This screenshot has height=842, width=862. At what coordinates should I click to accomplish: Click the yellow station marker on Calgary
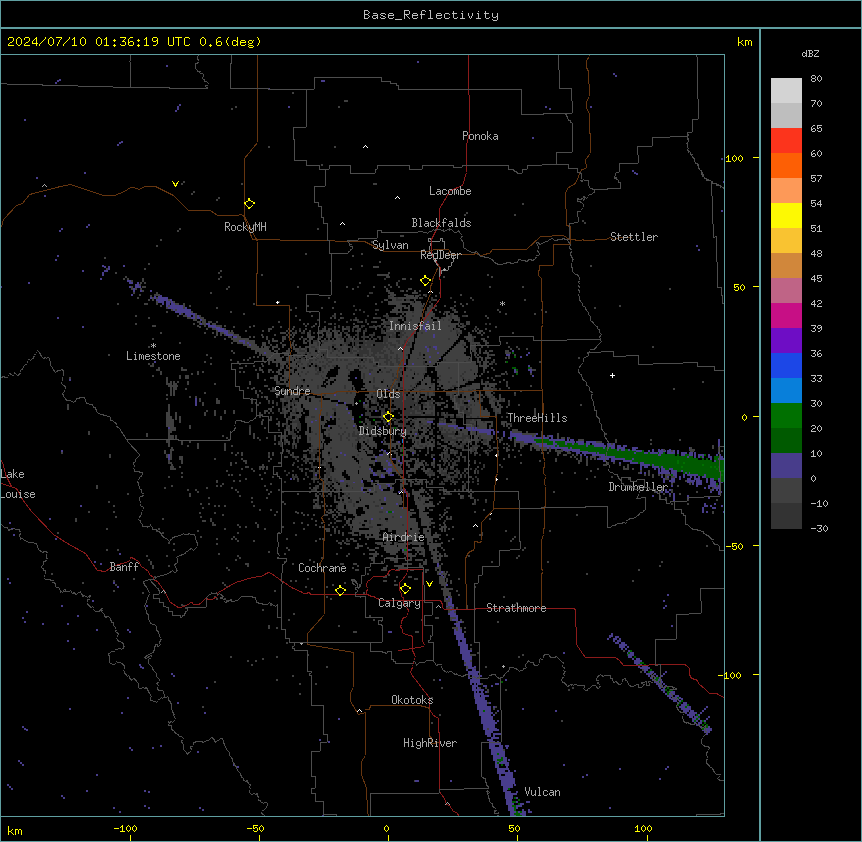[x=405, y=589]
